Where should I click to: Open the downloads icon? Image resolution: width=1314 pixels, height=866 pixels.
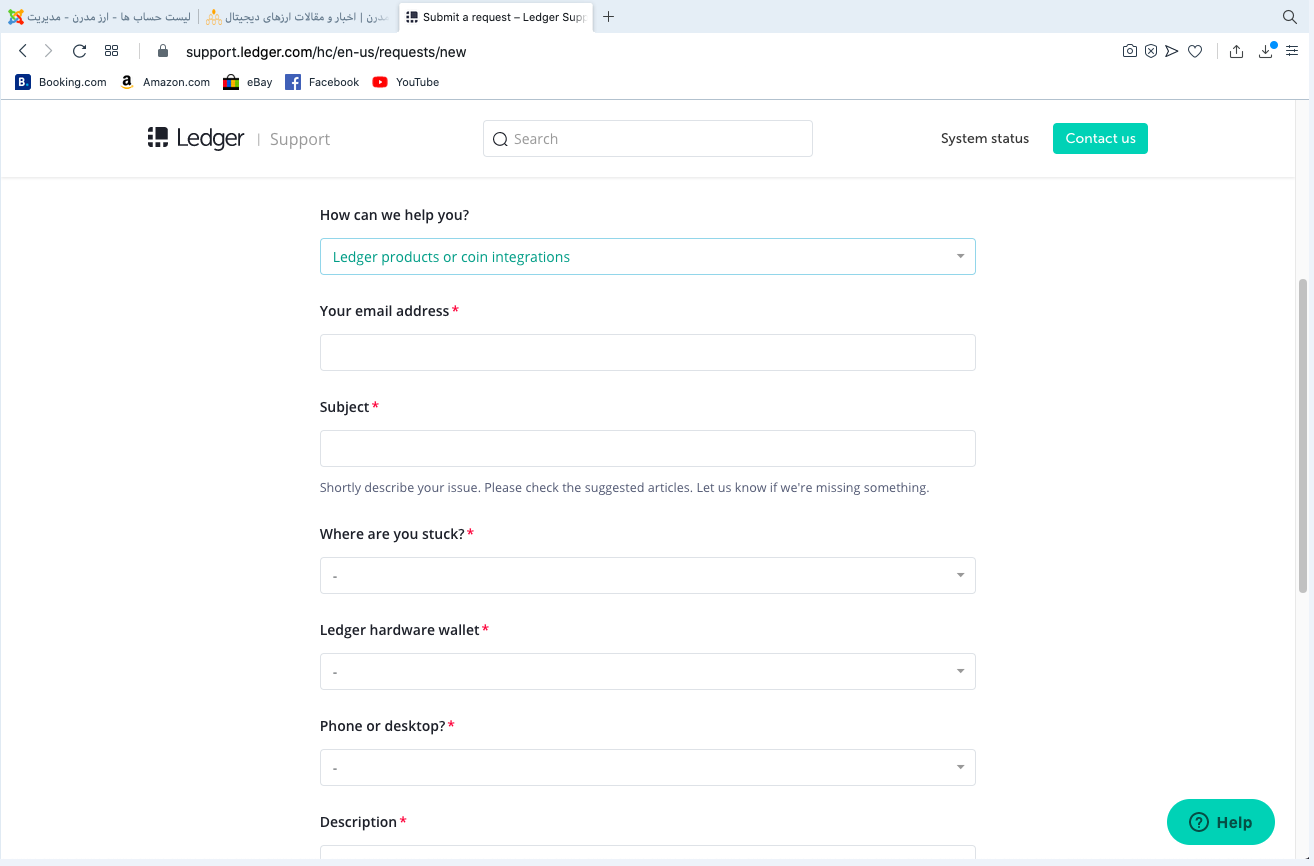click(x=1265, y=51)
